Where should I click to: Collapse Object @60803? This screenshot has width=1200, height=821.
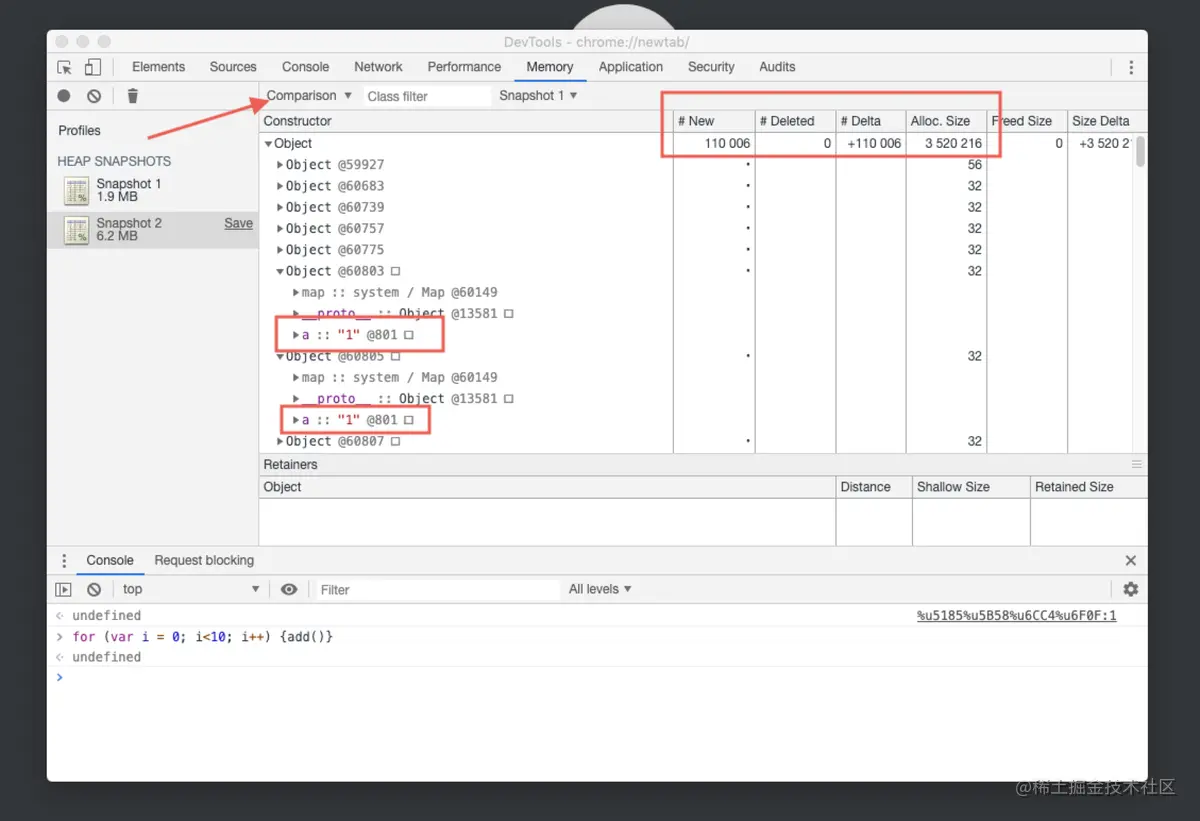(x=280, y=271)
